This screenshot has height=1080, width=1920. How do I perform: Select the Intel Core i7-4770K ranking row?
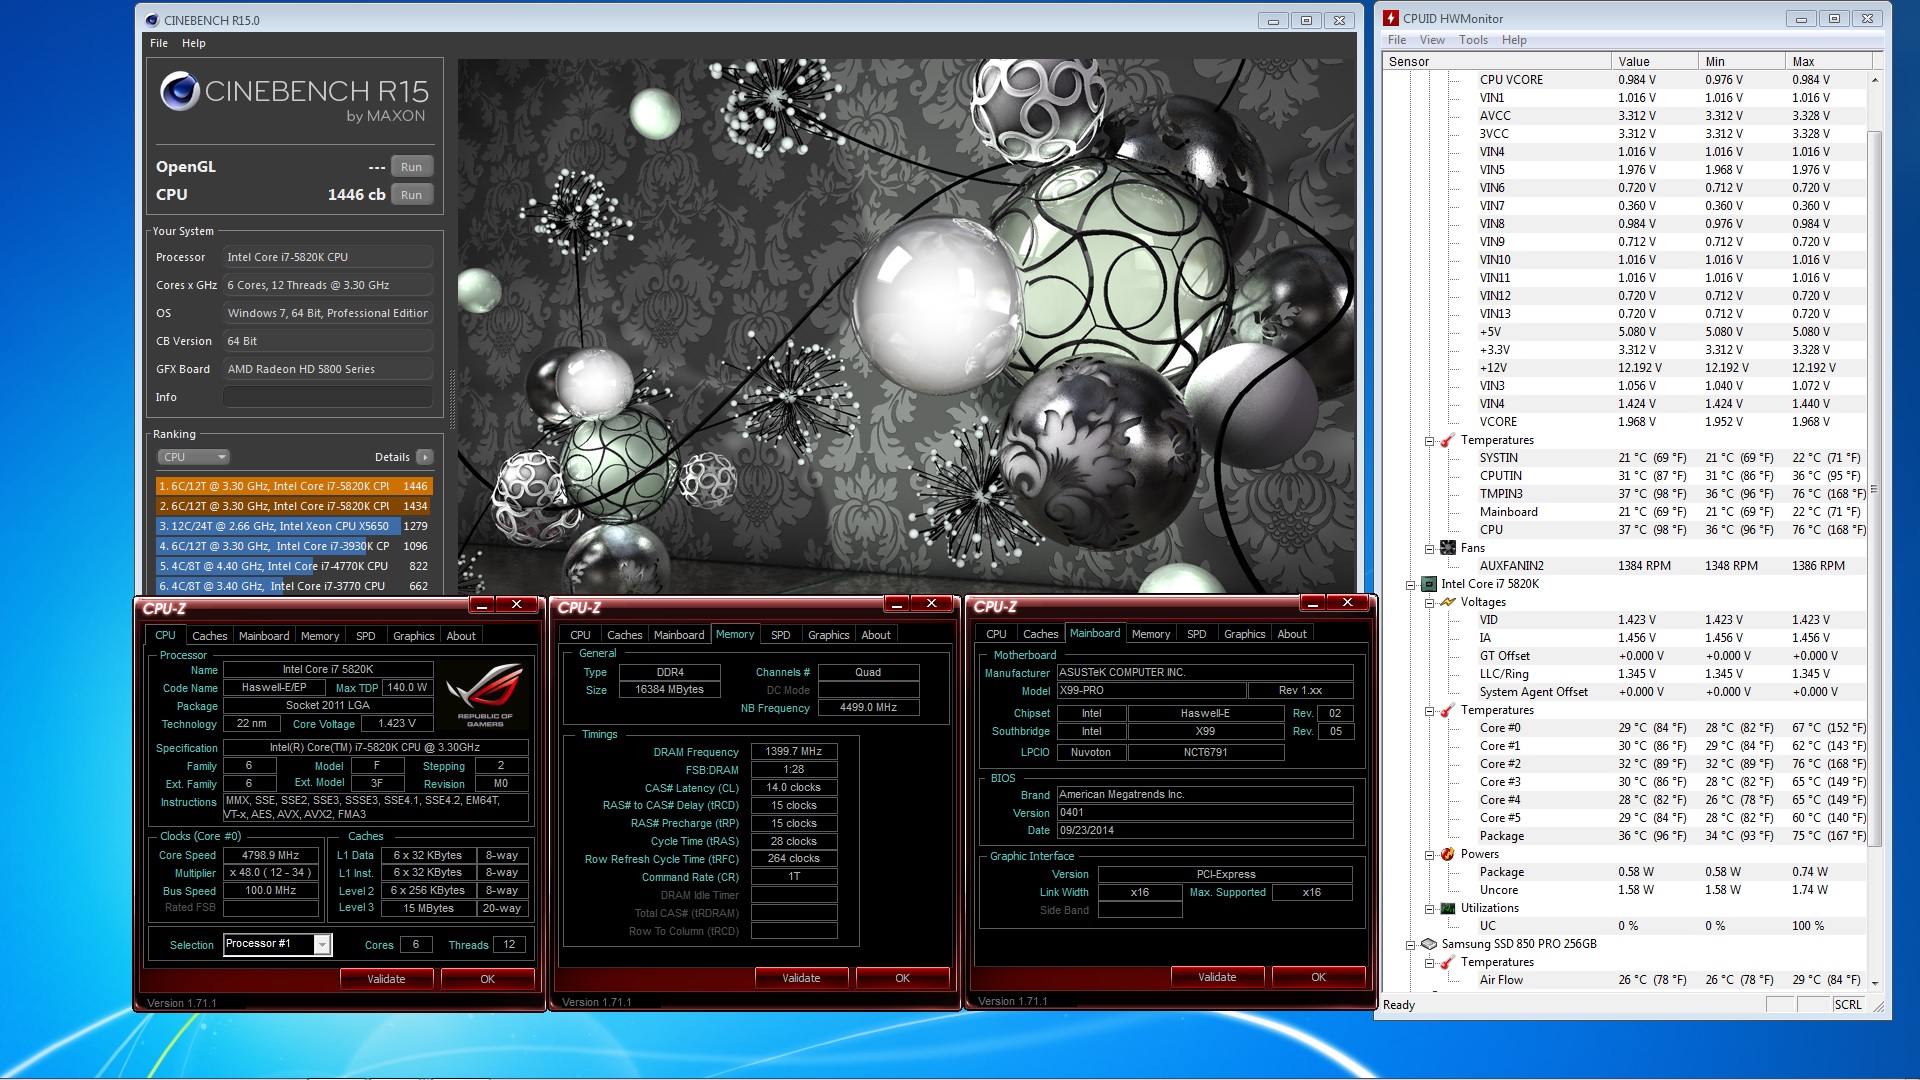click(293, 566)
